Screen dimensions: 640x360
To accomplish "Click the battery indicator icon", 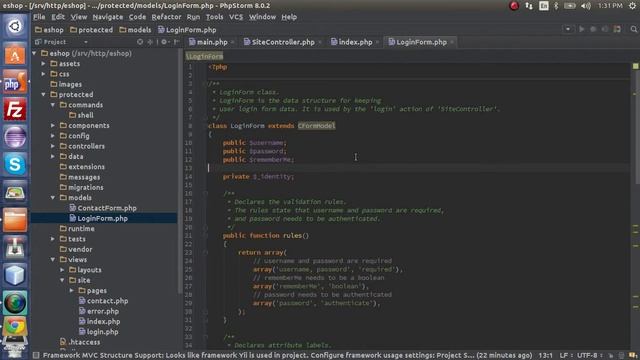I will point(570,6).
